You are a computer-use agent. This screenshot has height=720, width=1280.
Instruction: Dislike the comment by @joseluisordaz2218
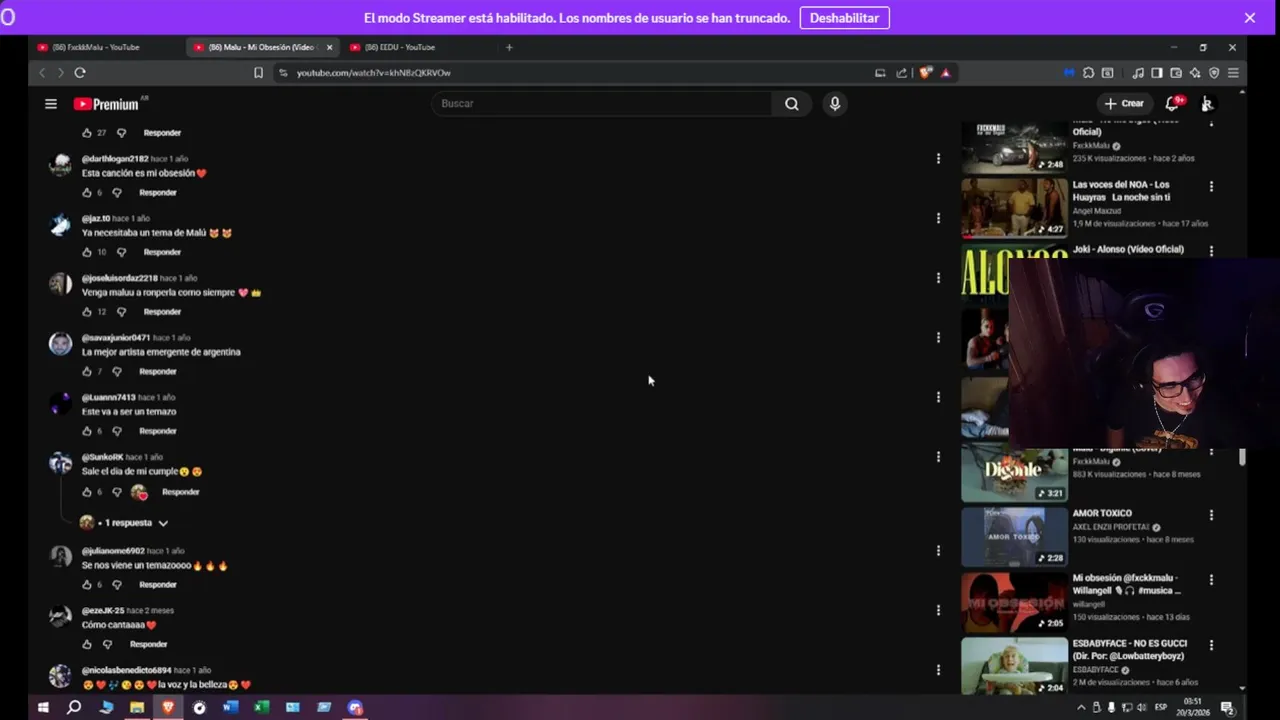(x=121, y=312)
